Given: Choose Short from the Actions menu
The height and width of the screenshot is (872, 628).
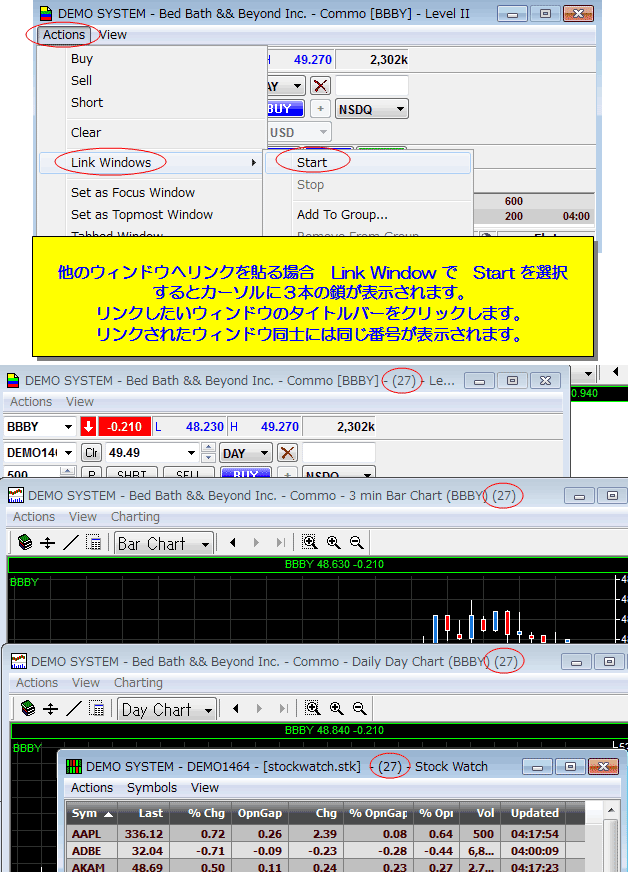Looking at the screenshot, I should (87, 102).
